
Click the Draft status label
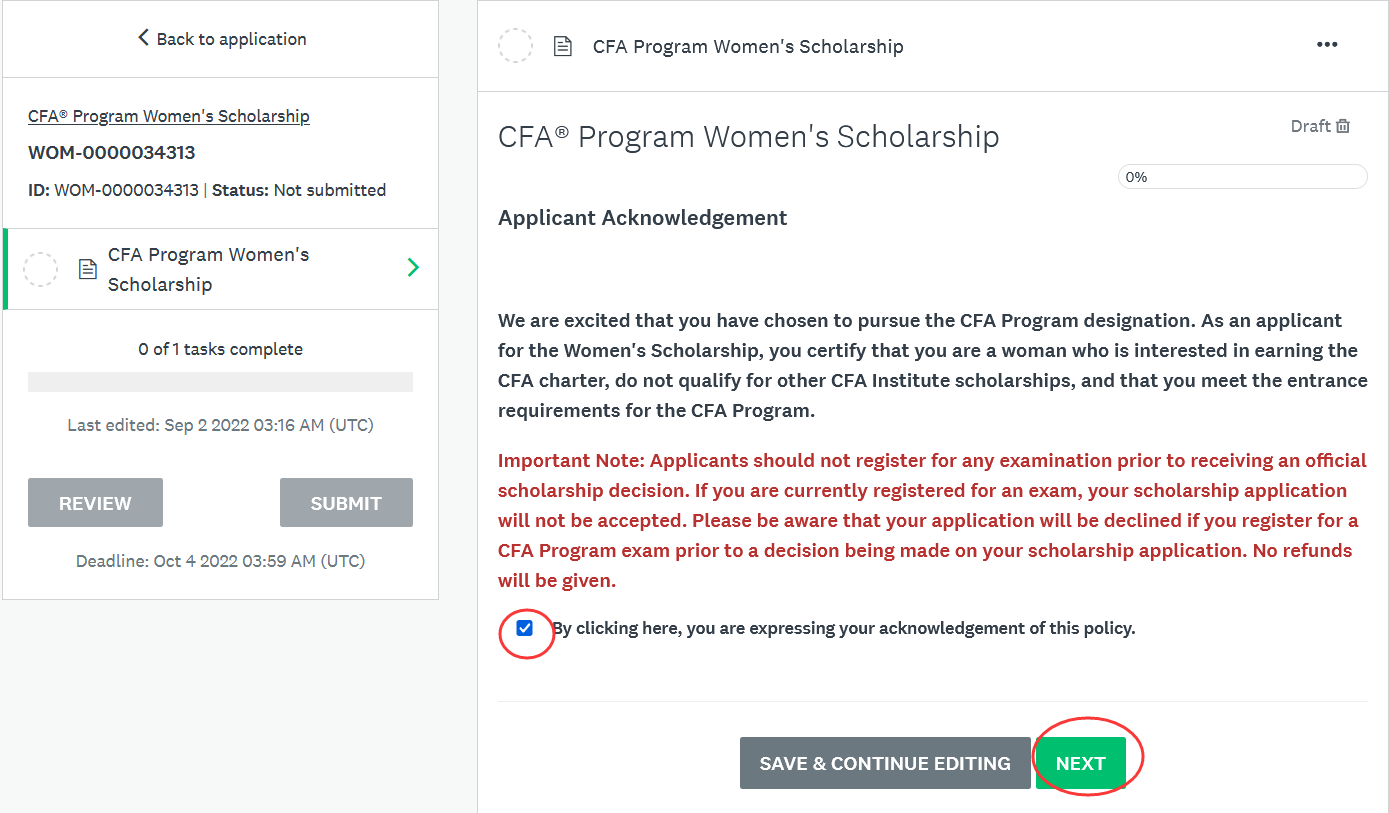click(x=1310, y=126)
